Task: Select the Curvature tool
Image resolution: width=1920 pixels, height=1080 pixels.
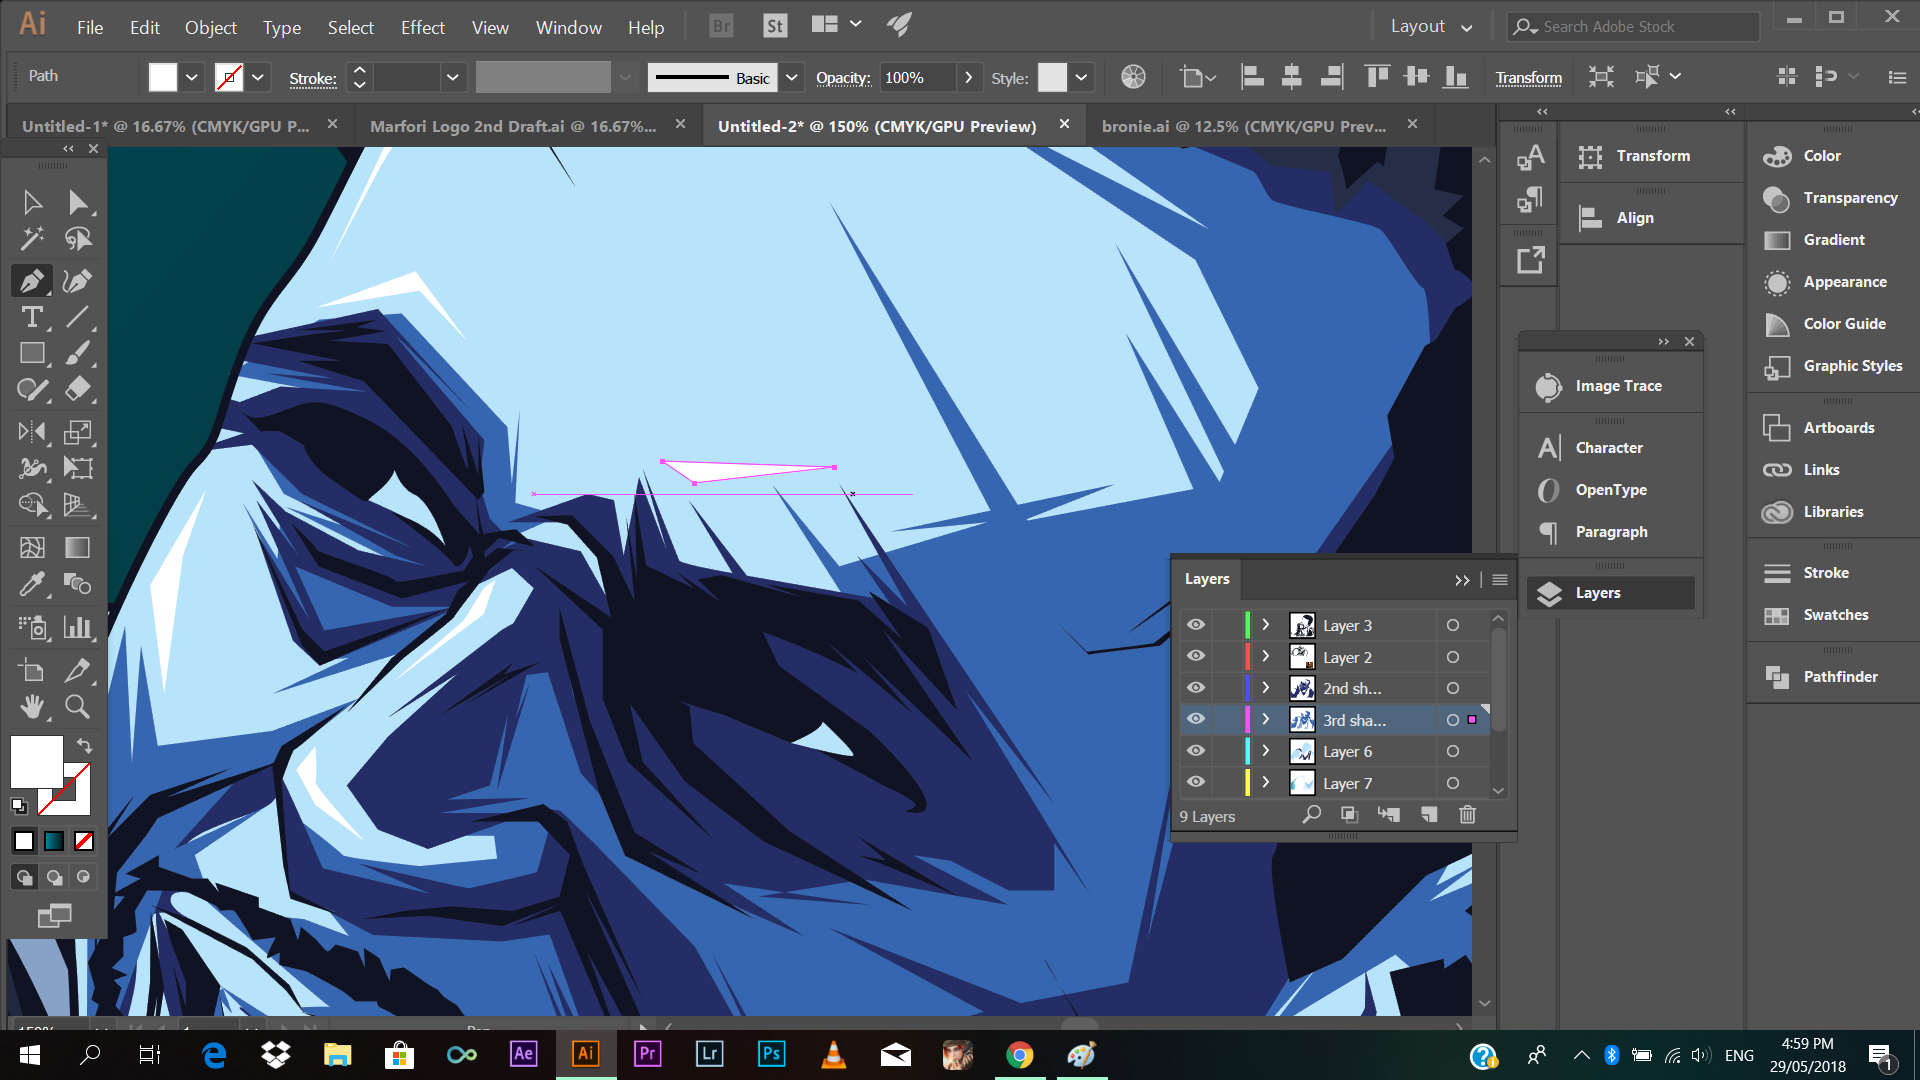Action: point(78,281)
